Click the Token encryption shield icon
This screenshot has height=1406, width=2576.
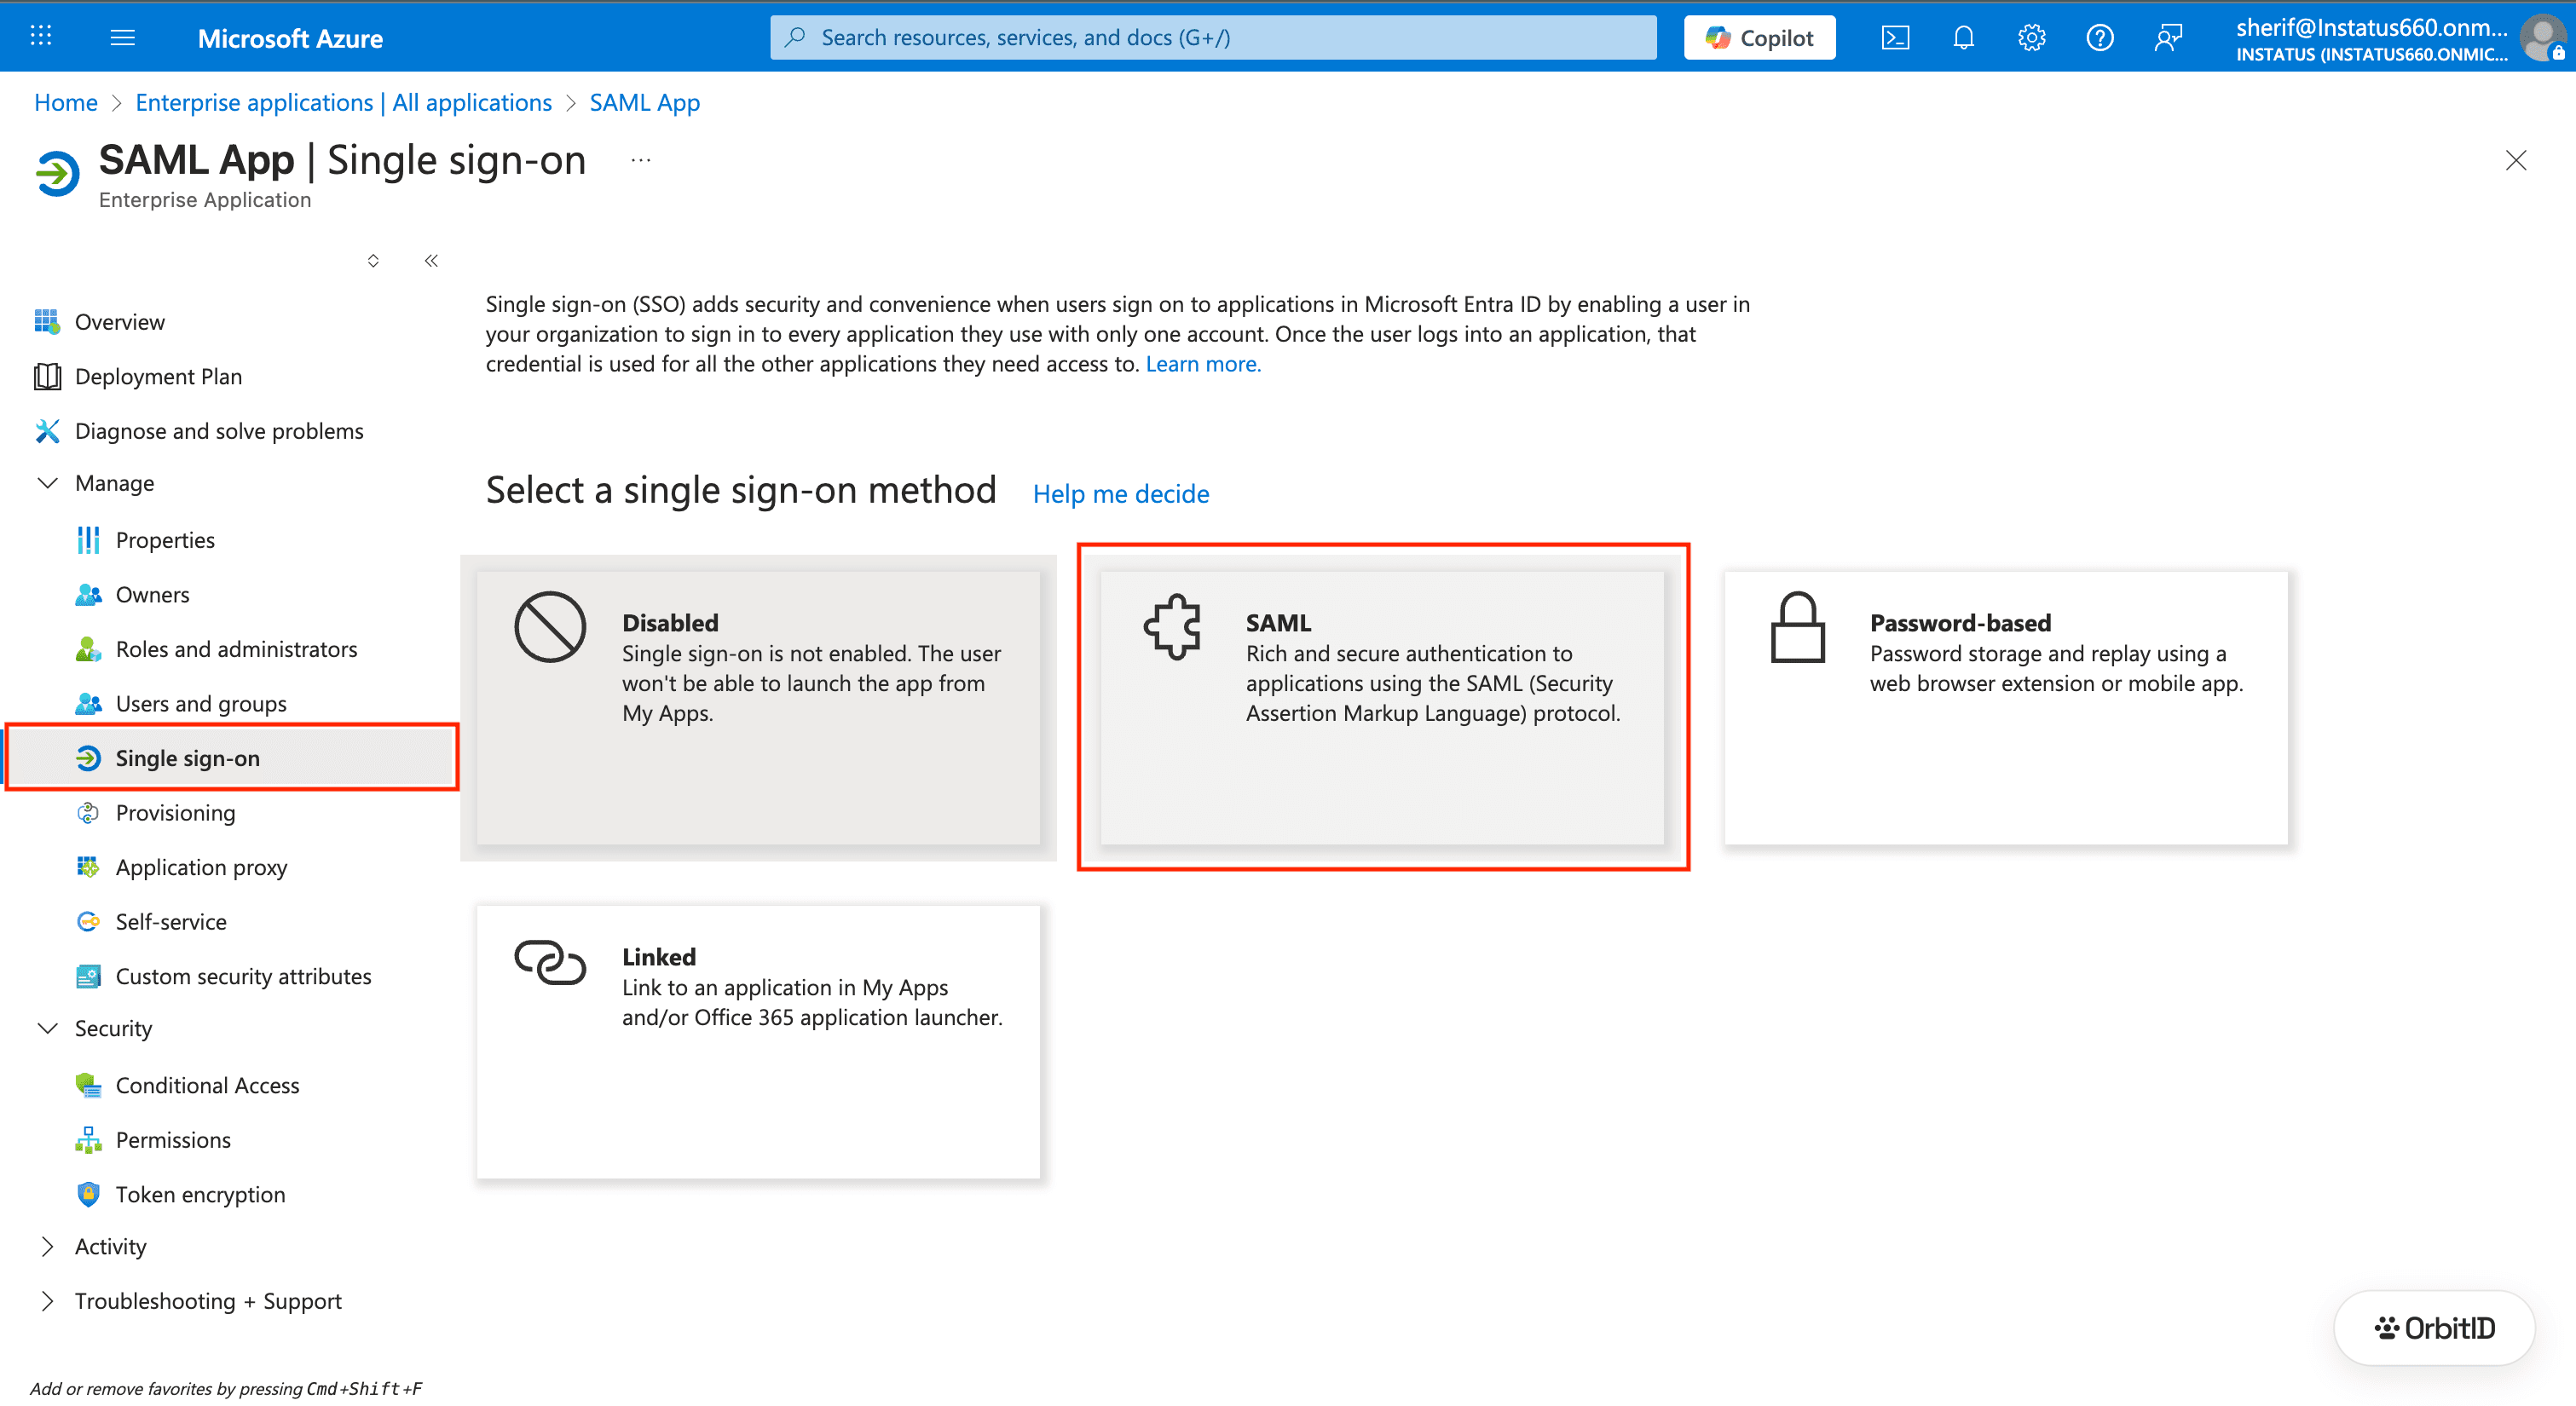[88, 1194]
